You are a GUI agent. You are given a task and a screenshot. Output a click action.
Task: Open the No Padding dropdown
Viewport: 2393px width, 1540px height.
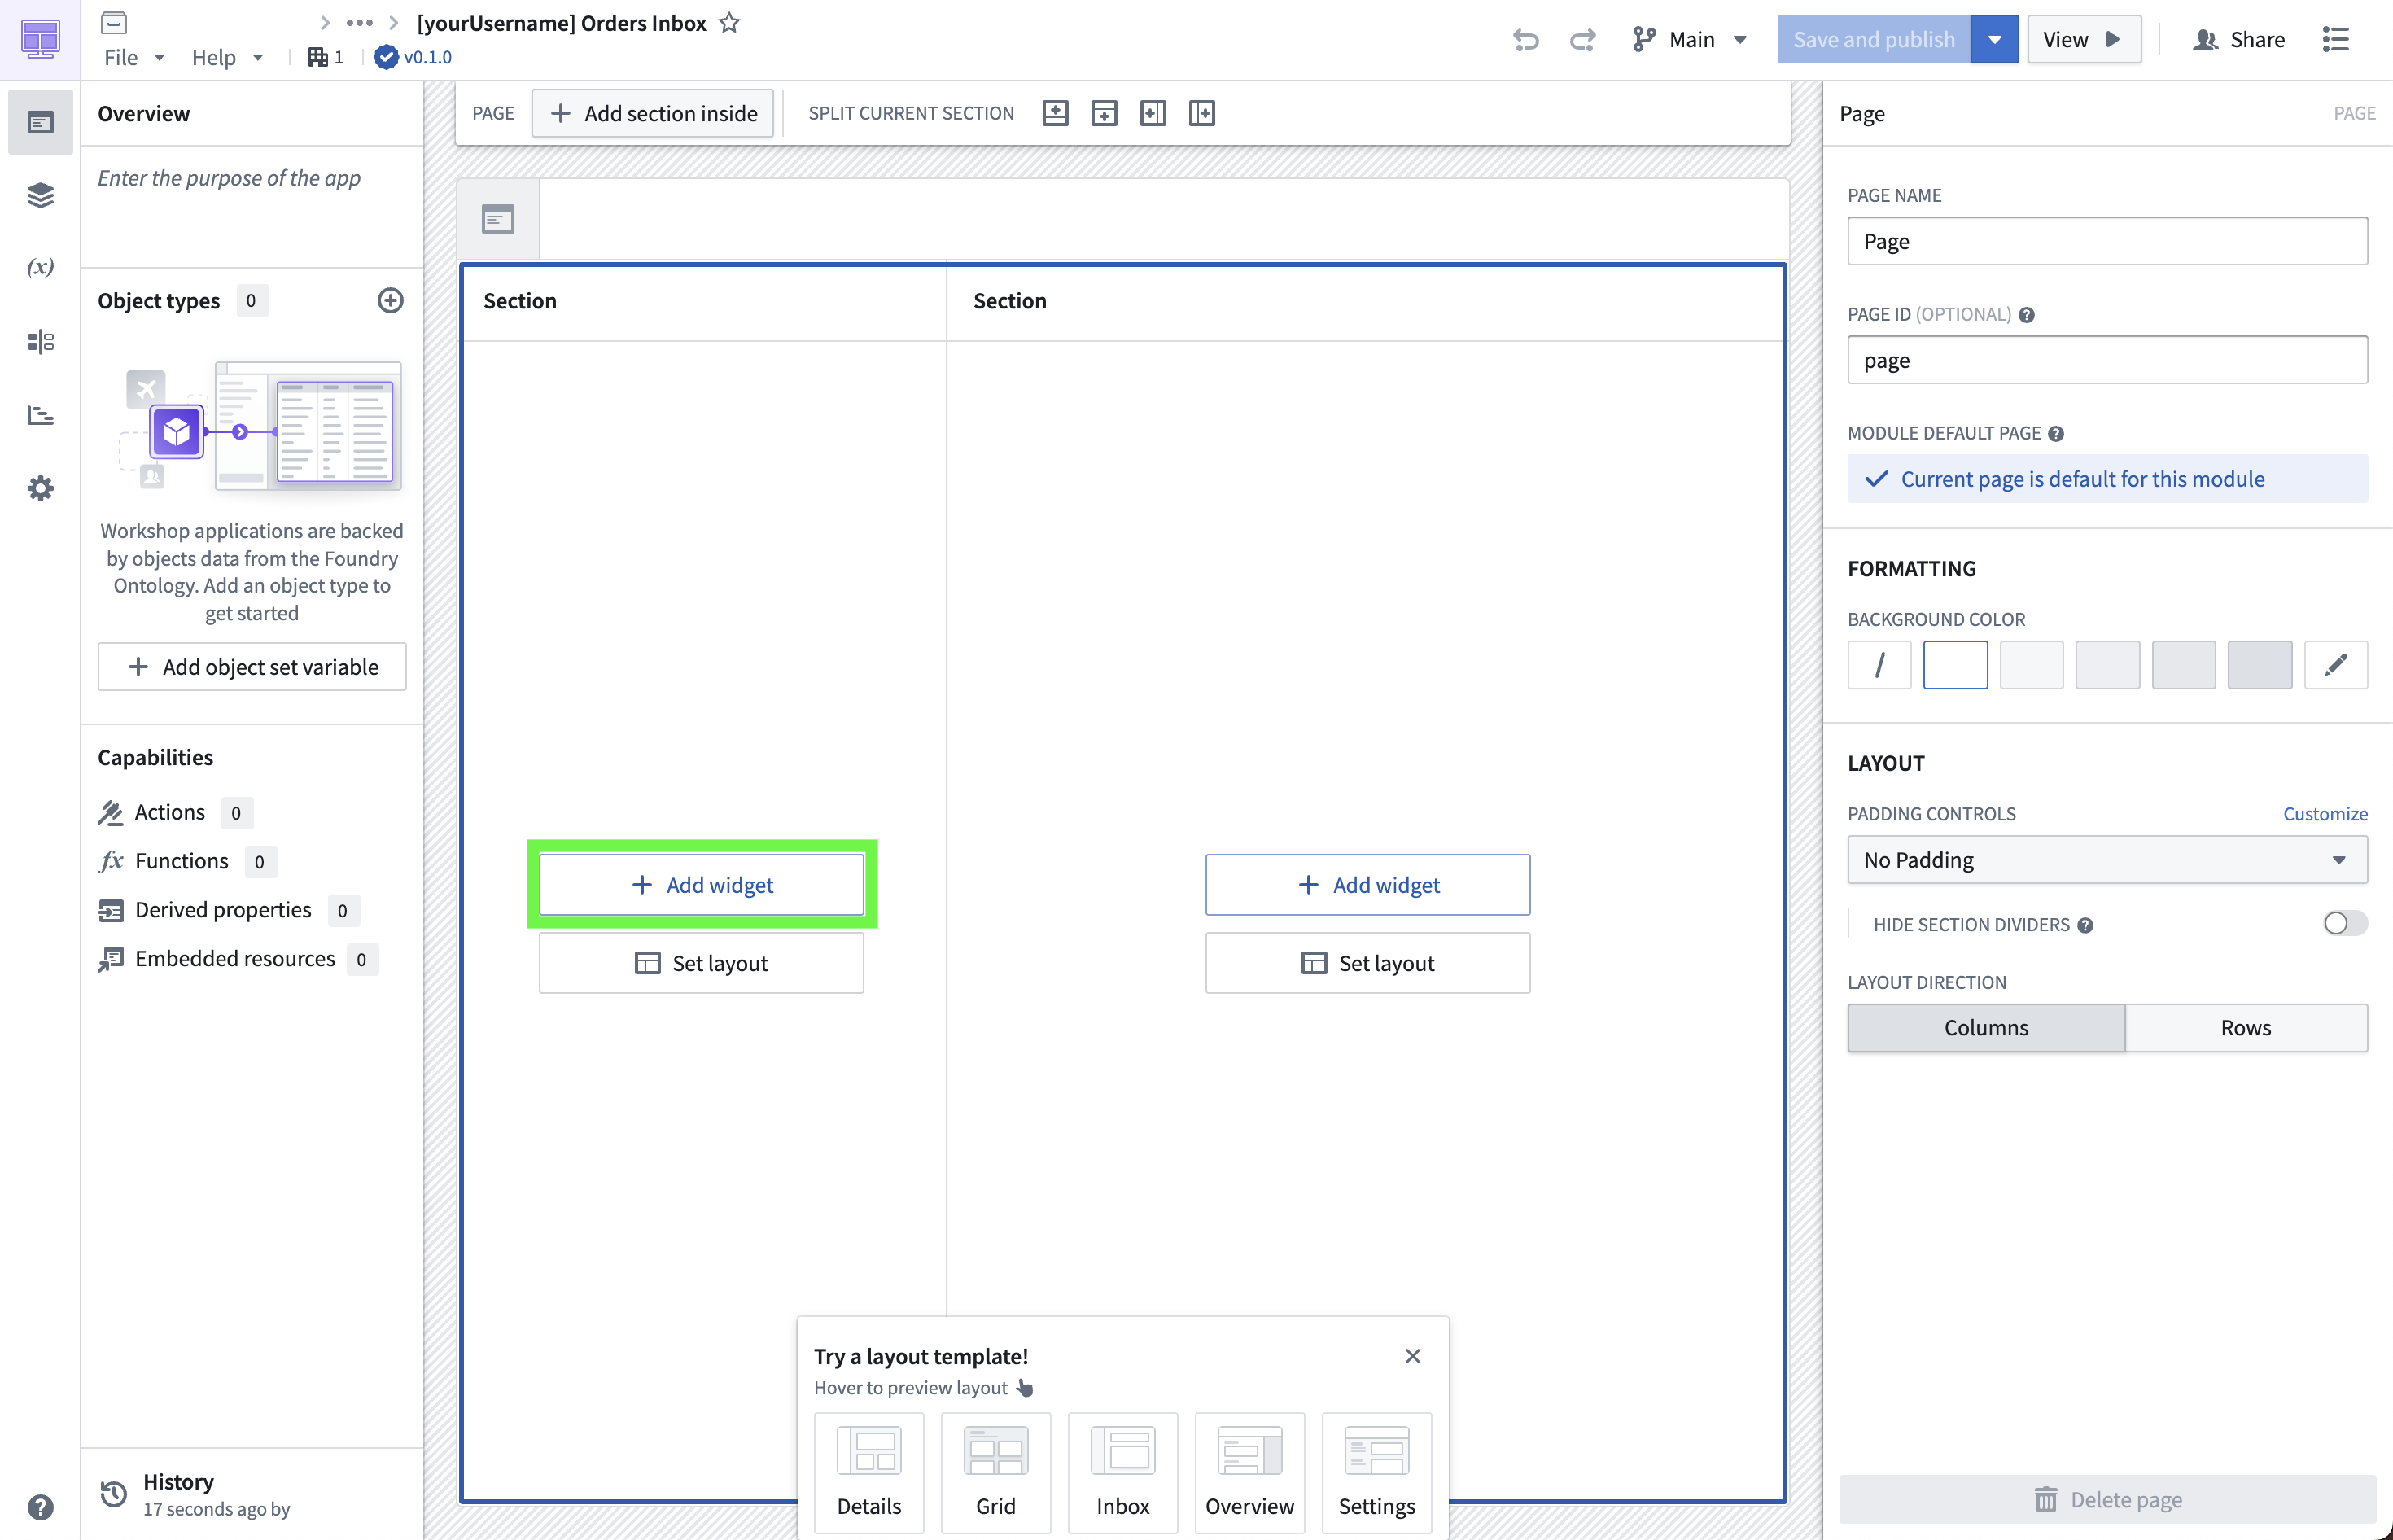click(2106, 859)
